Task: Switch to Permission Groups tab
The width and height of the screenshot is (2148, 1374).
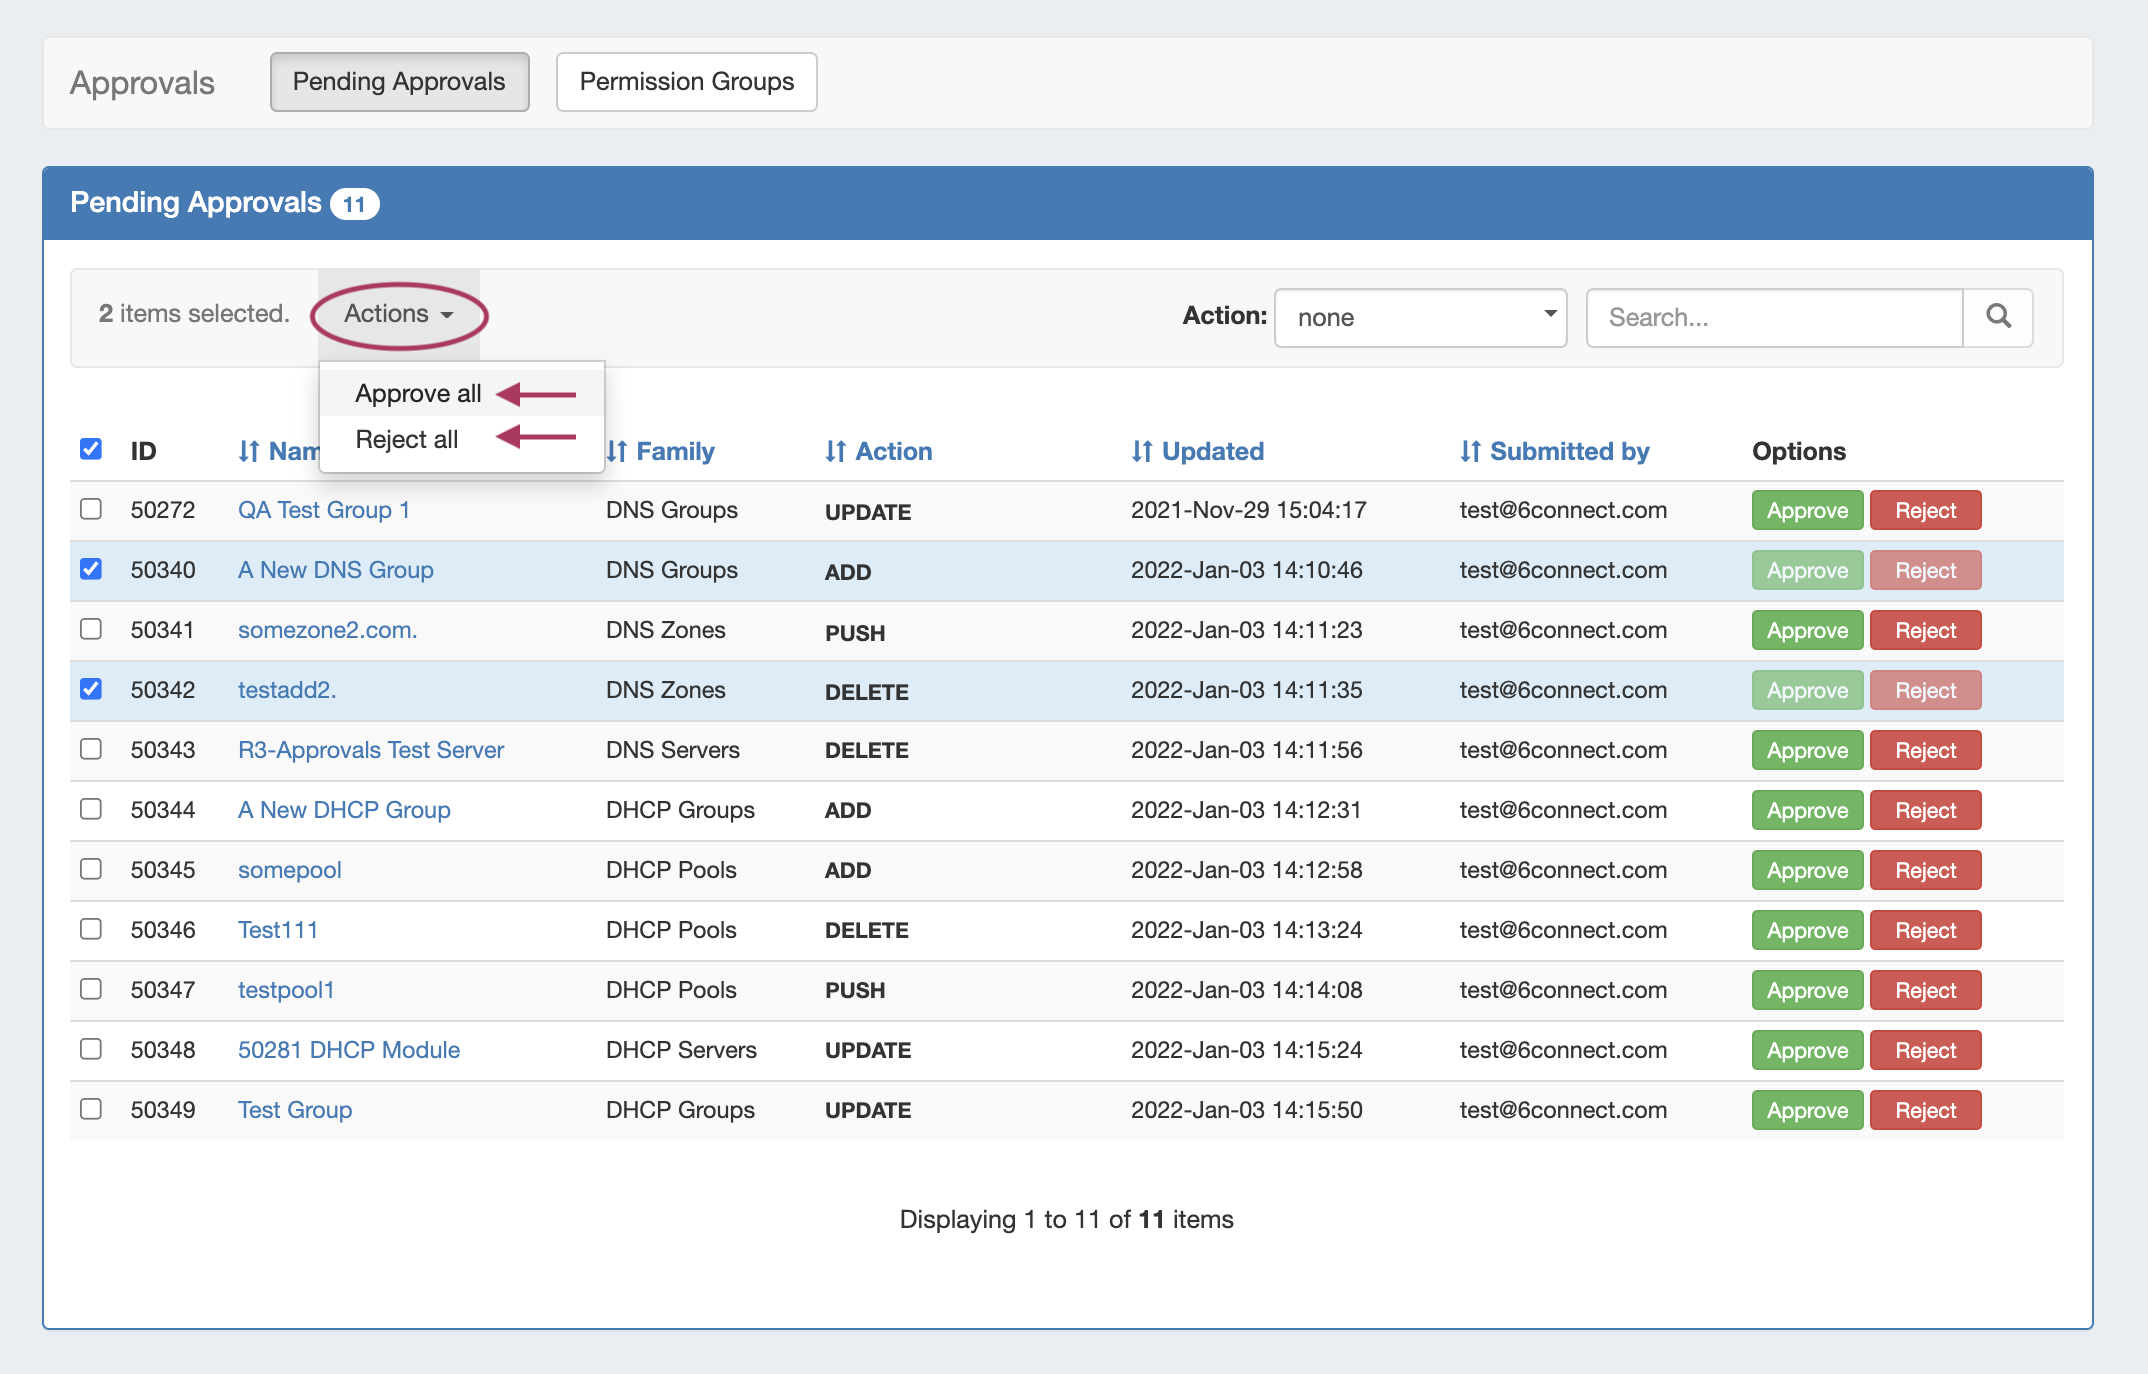Action: click(686, 82)
